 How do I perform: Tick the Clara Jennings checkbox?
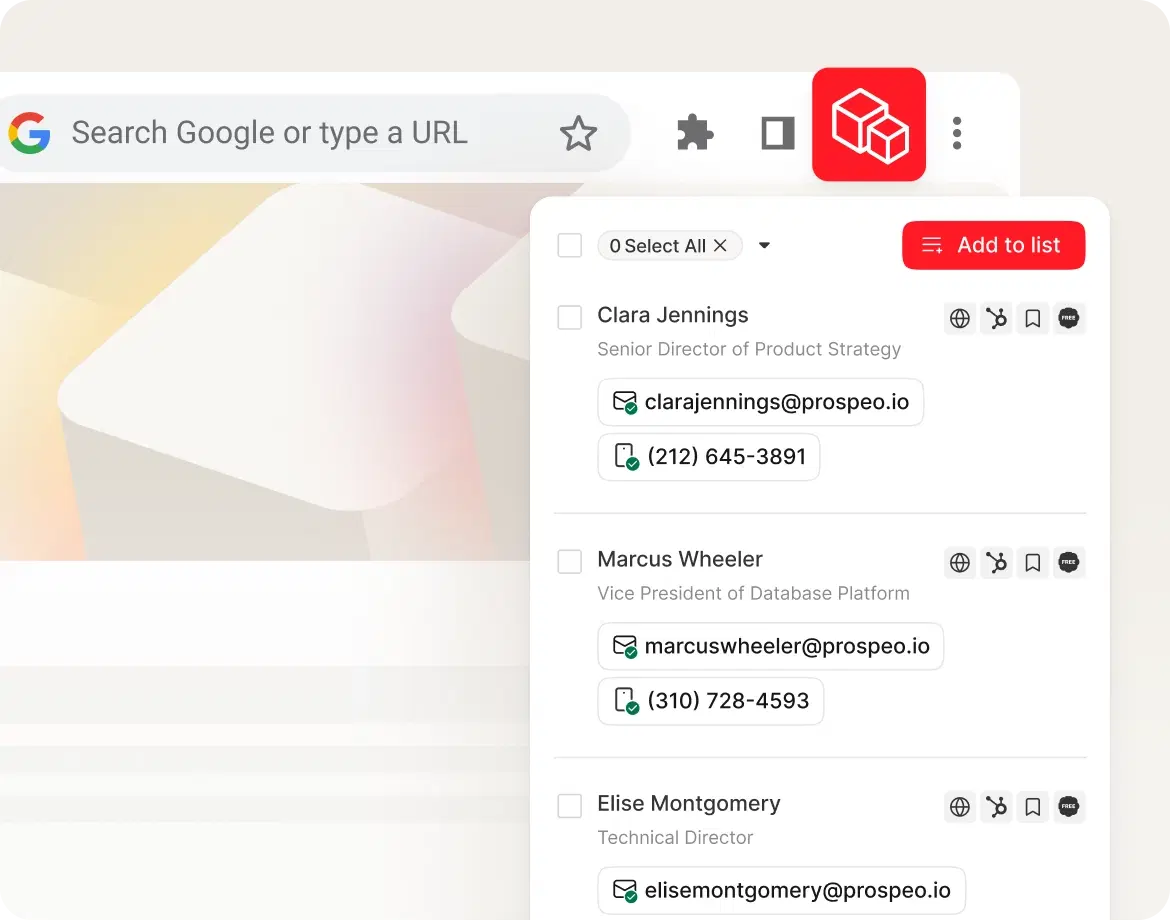pos(570,318)
